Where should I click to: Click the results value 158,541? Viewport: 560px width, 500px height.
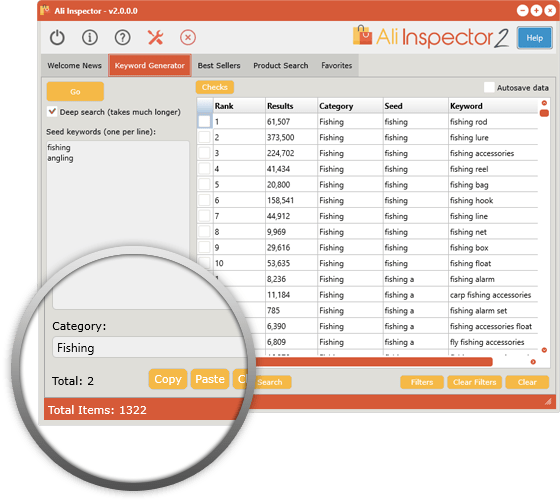280,200
